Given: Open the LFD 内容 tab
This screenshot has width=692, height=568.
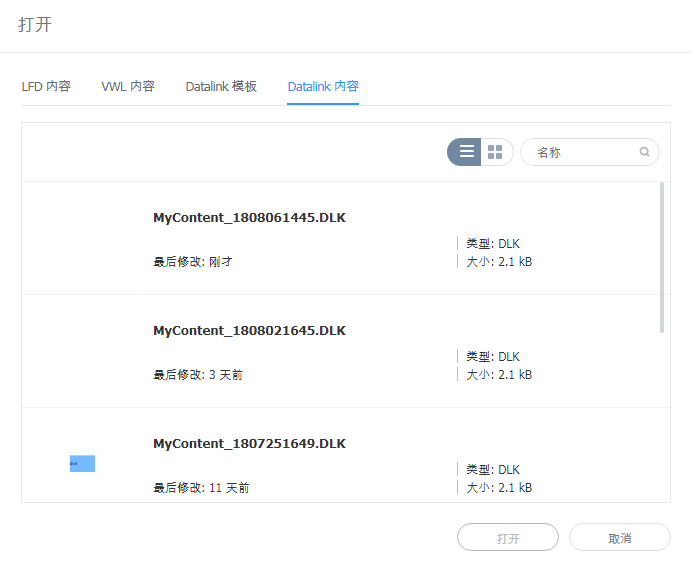Looking at the screenshot, I should click(x=46, y=86).
